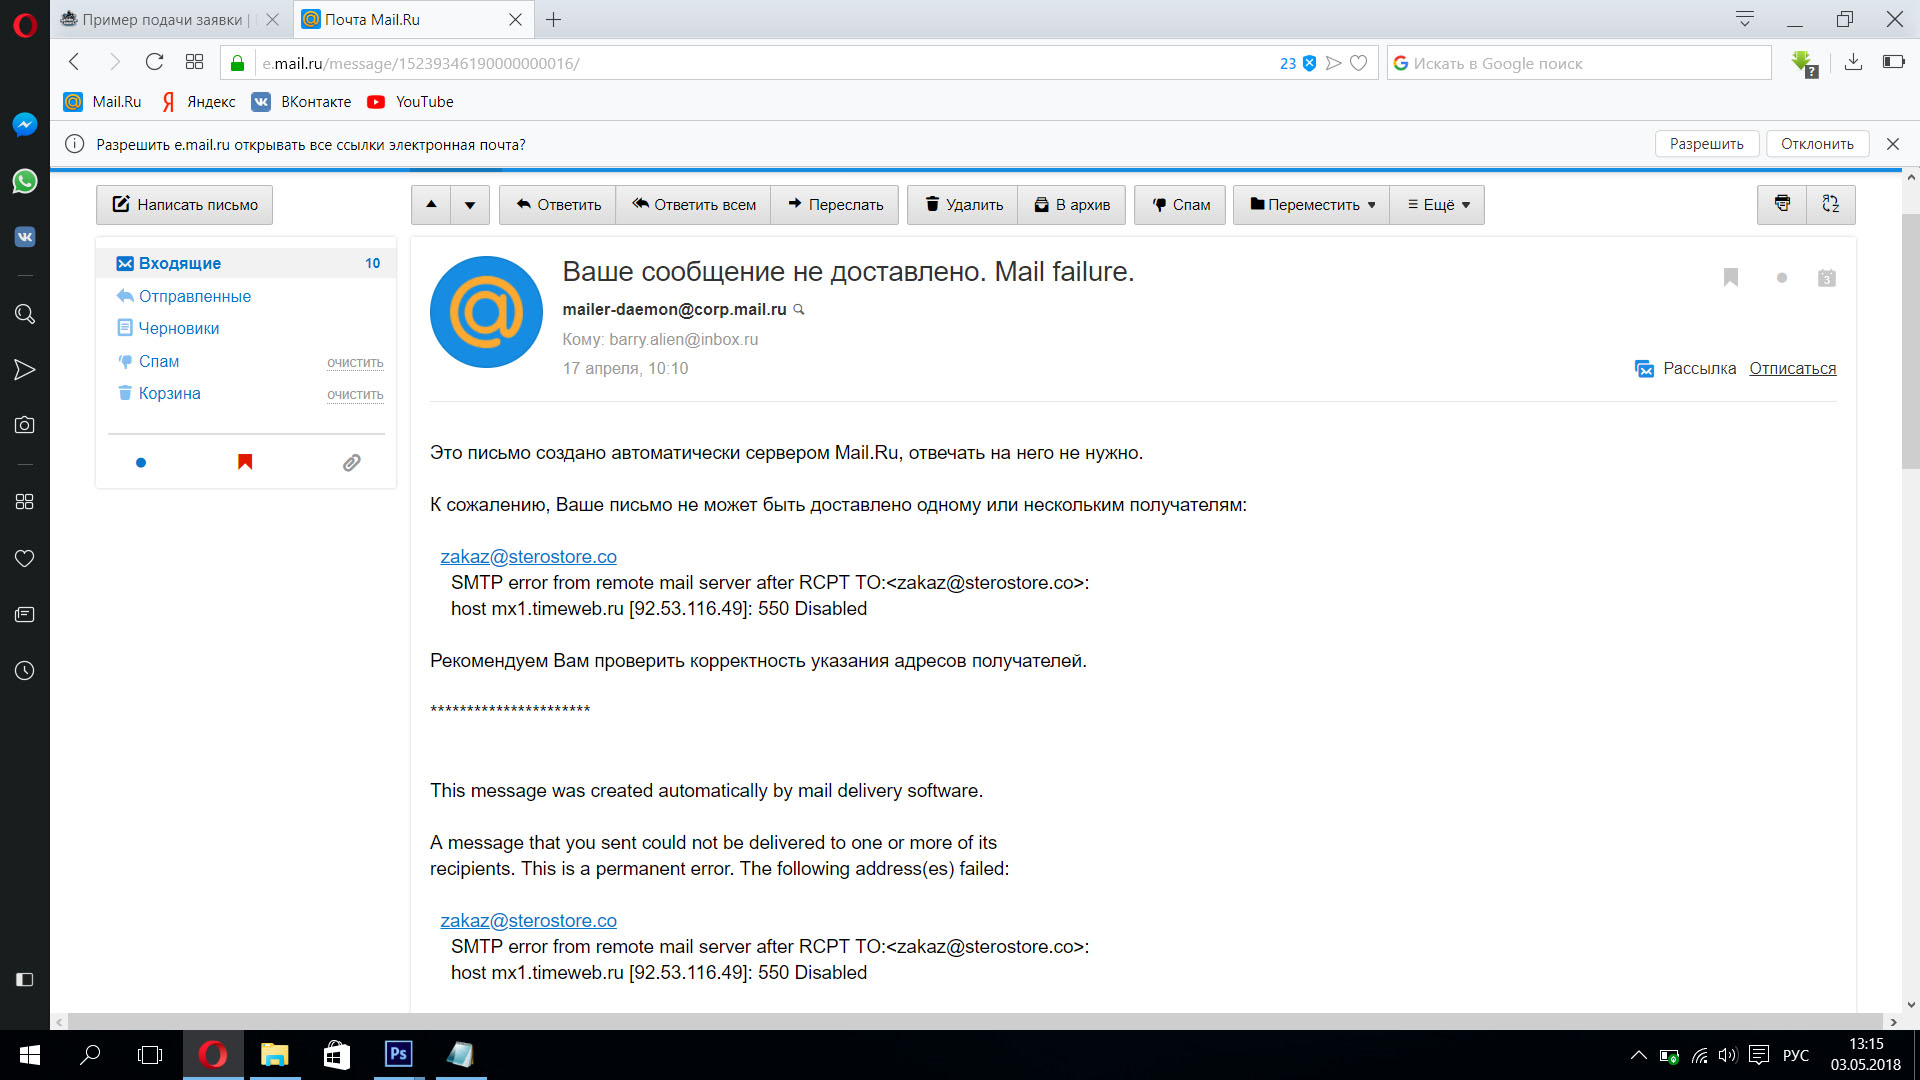The image size is (1920, 1080).
Task: Click the translate message icon
Action: click(x=1830, y=204)
